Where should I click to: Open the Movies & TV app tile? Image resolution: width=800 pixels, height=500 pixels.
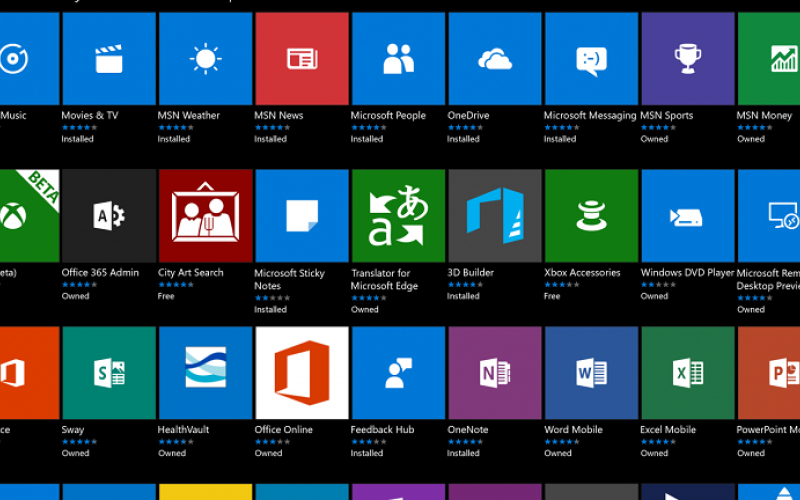(109, 59)
